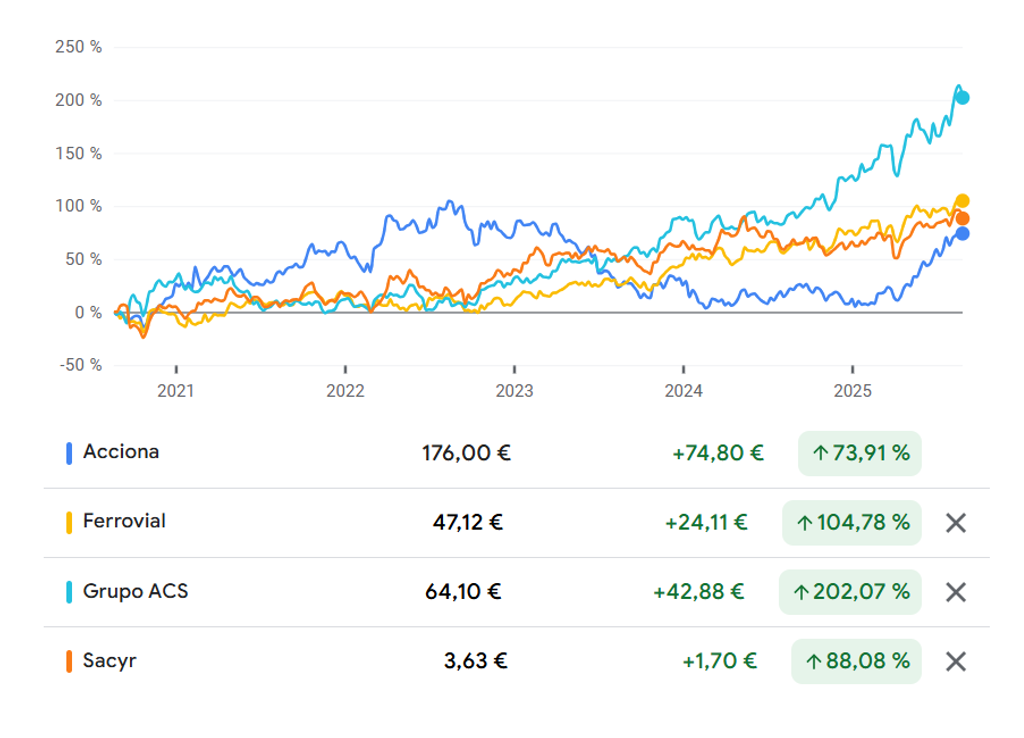Remove Ferrovial from the comparison
The height and width of the screenshot is (738, 1024).
coord(955,523)
